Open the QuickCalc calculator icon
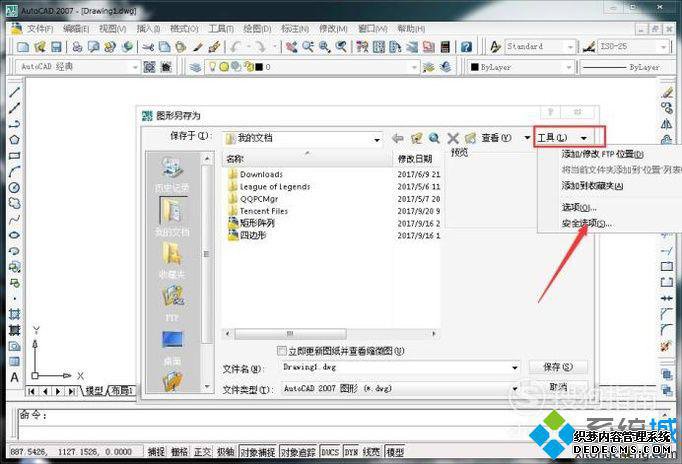 pyautogui.click(x=445, y=47)
